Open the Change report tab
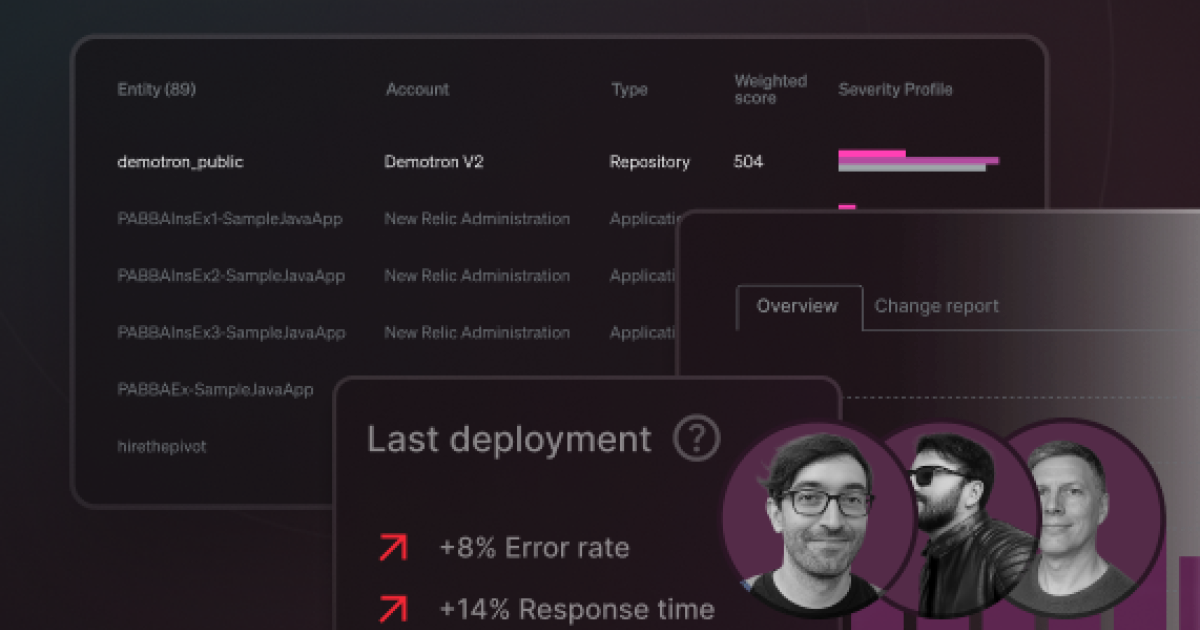The image size is (1200, 630). pyautogui.click(x=936, y=307)
